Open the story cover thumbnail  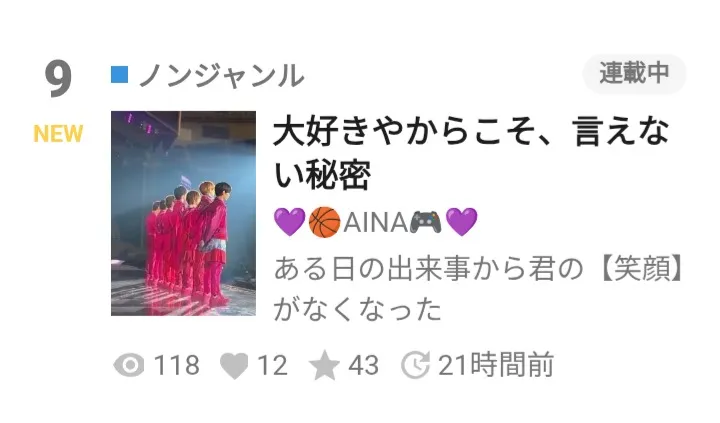coord(183,213)
